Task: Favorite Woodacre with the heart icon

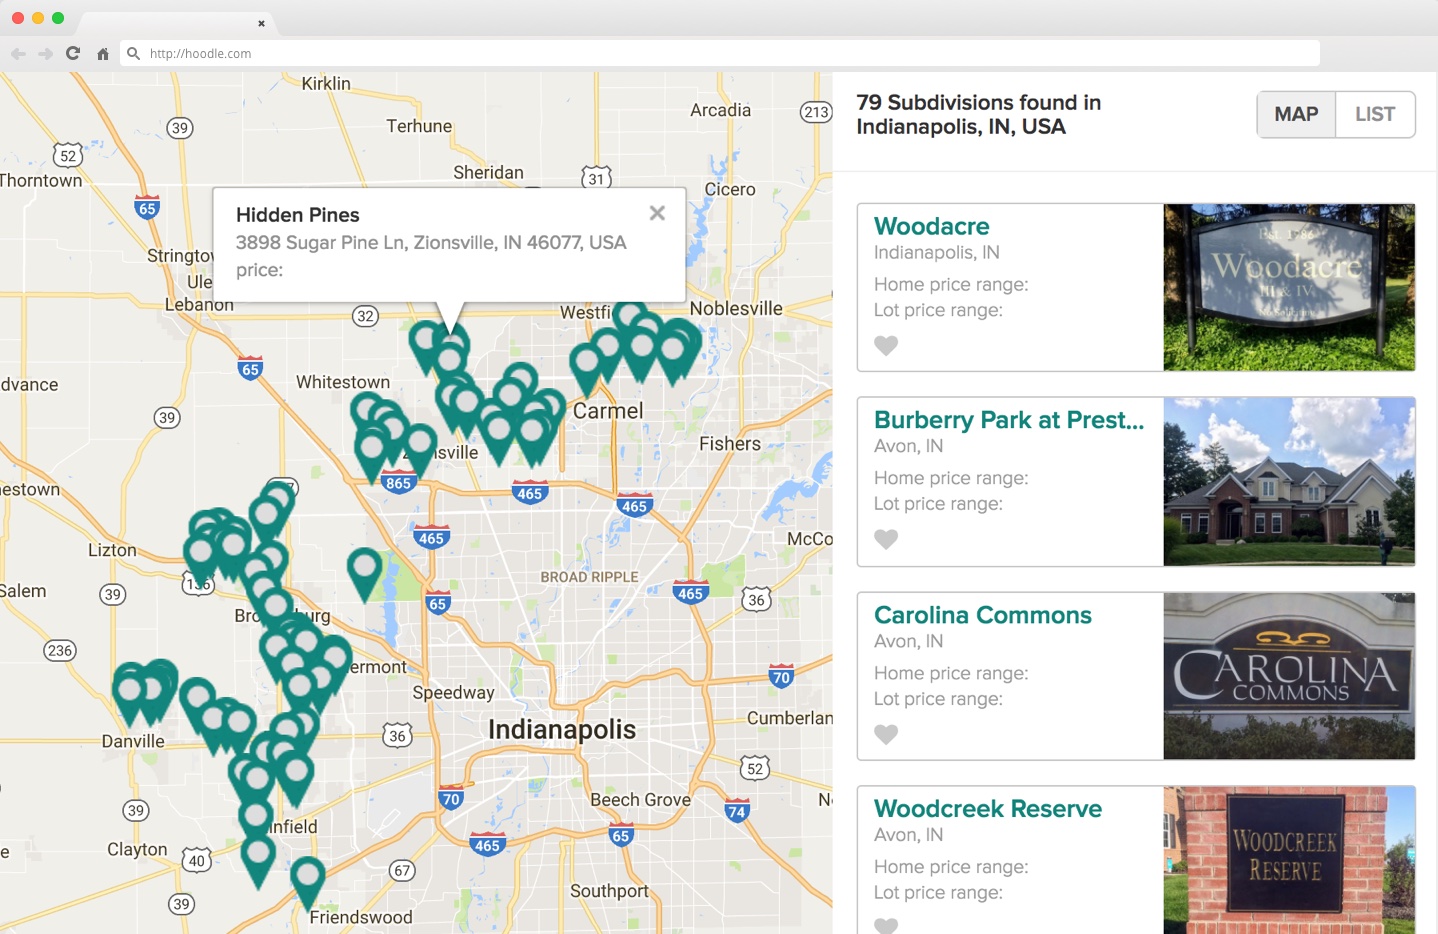Action: 886,346
